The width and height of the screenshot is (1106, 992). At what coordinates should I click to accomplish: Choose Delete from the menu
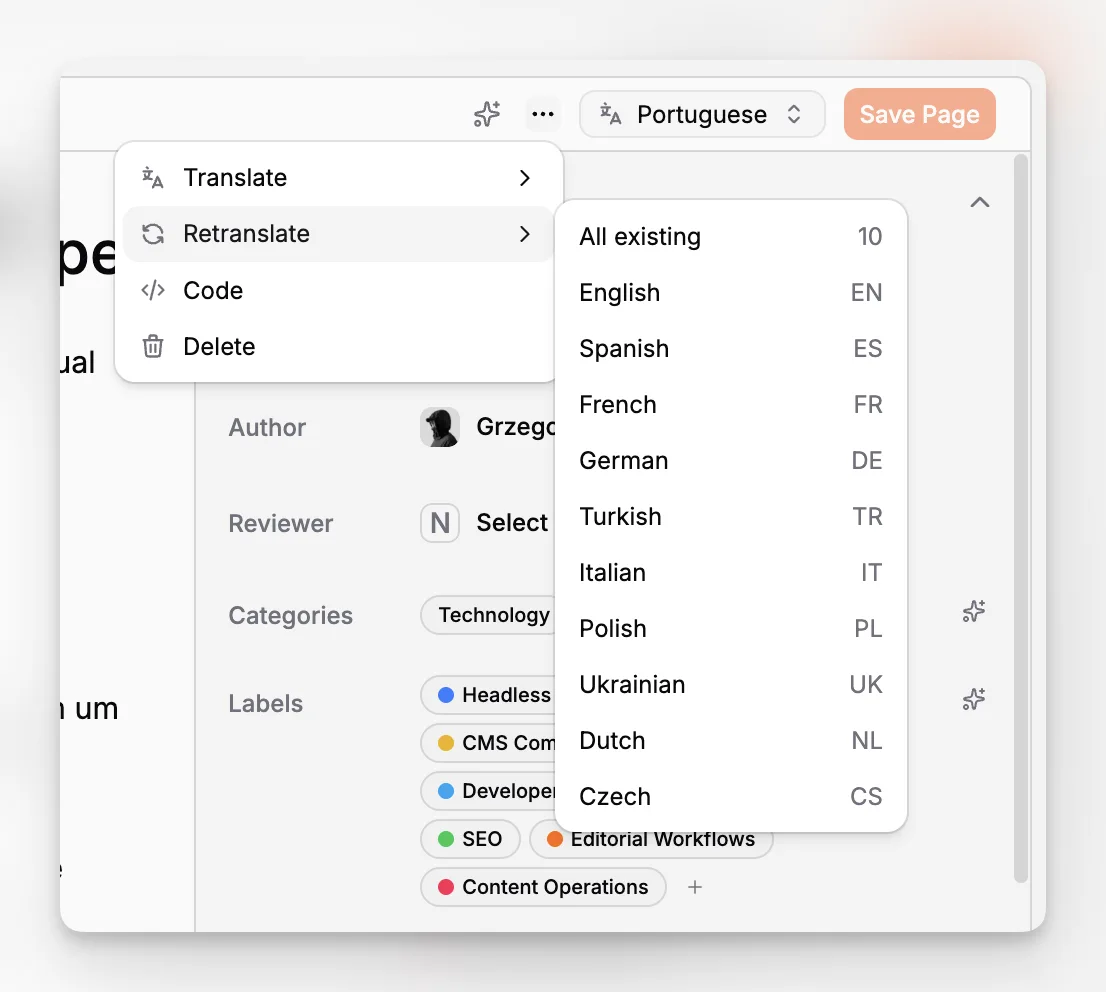coord(338,346)
